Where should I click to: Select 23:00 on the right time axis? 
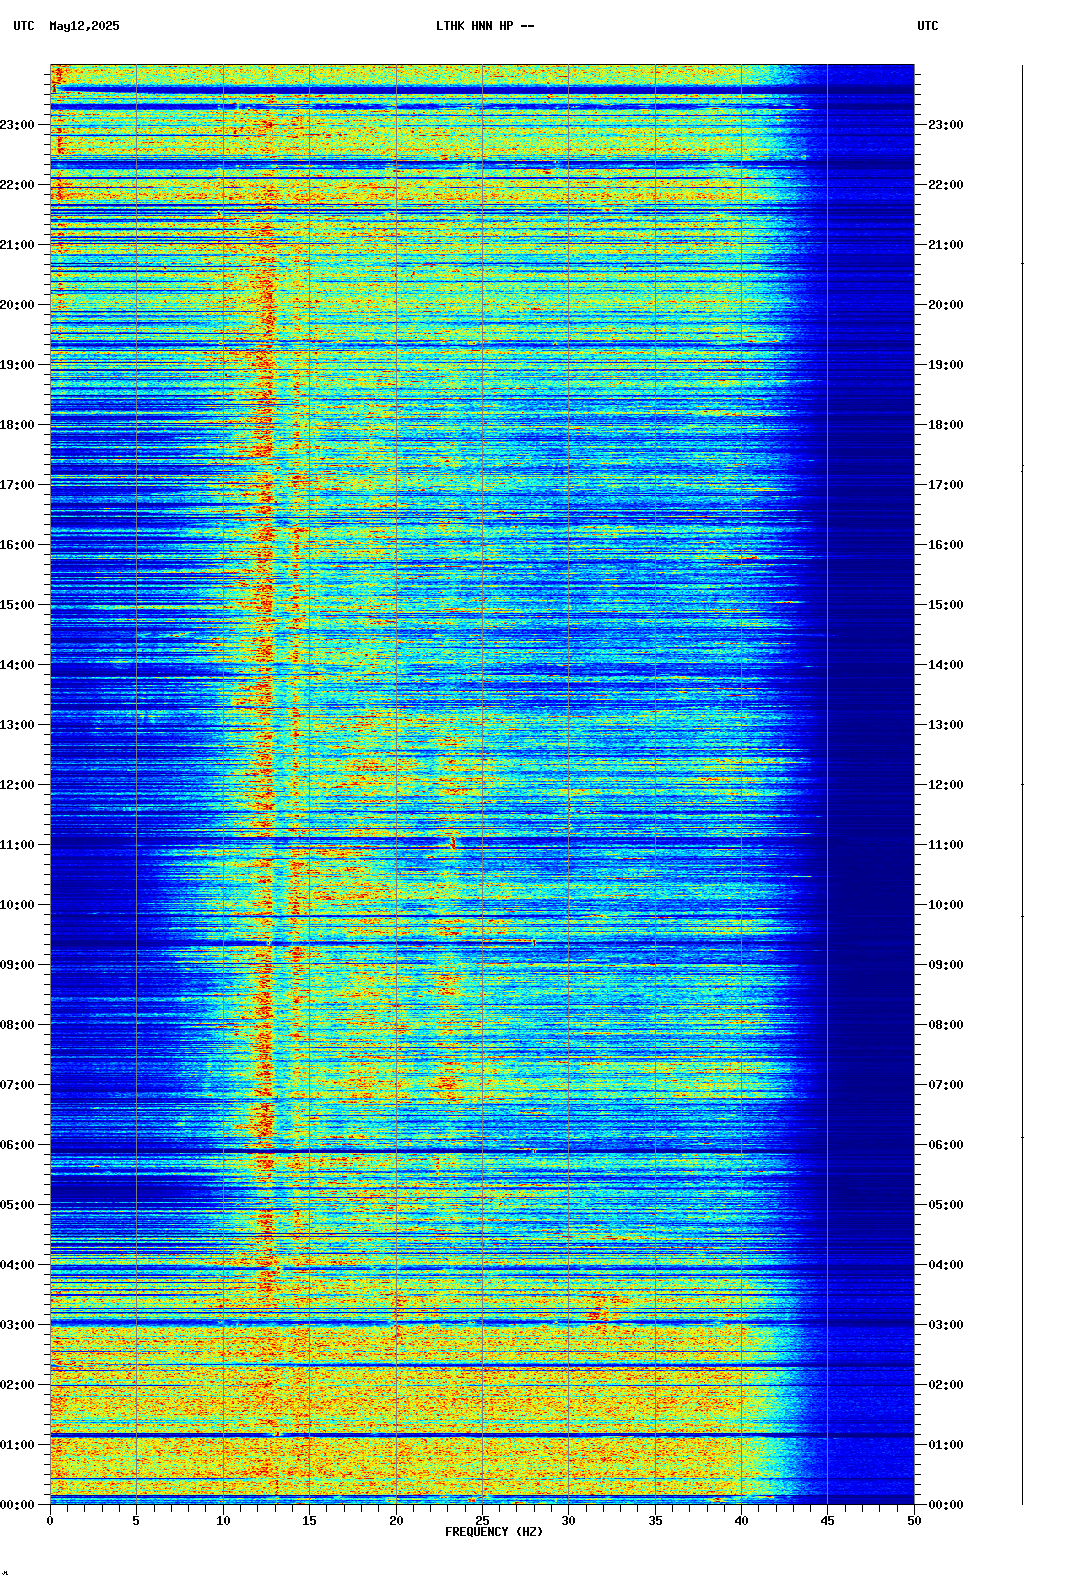[x=946, y=125]
